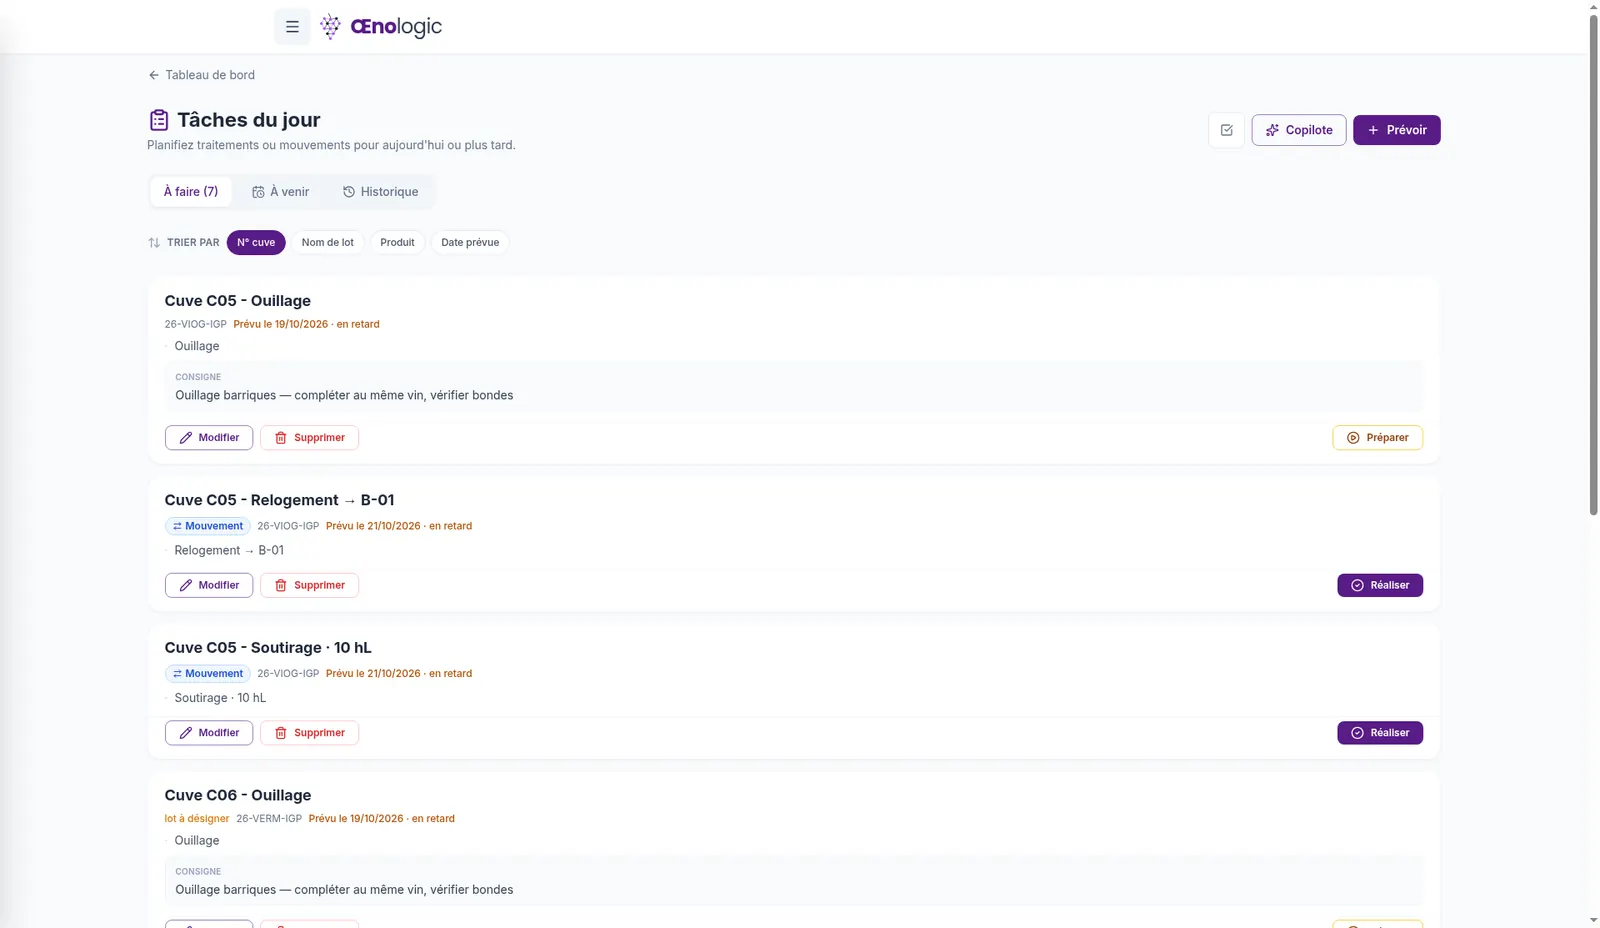Modify the Cuve C05 Relogement task
Screen dimensions: 1600x928
(209, 585)
